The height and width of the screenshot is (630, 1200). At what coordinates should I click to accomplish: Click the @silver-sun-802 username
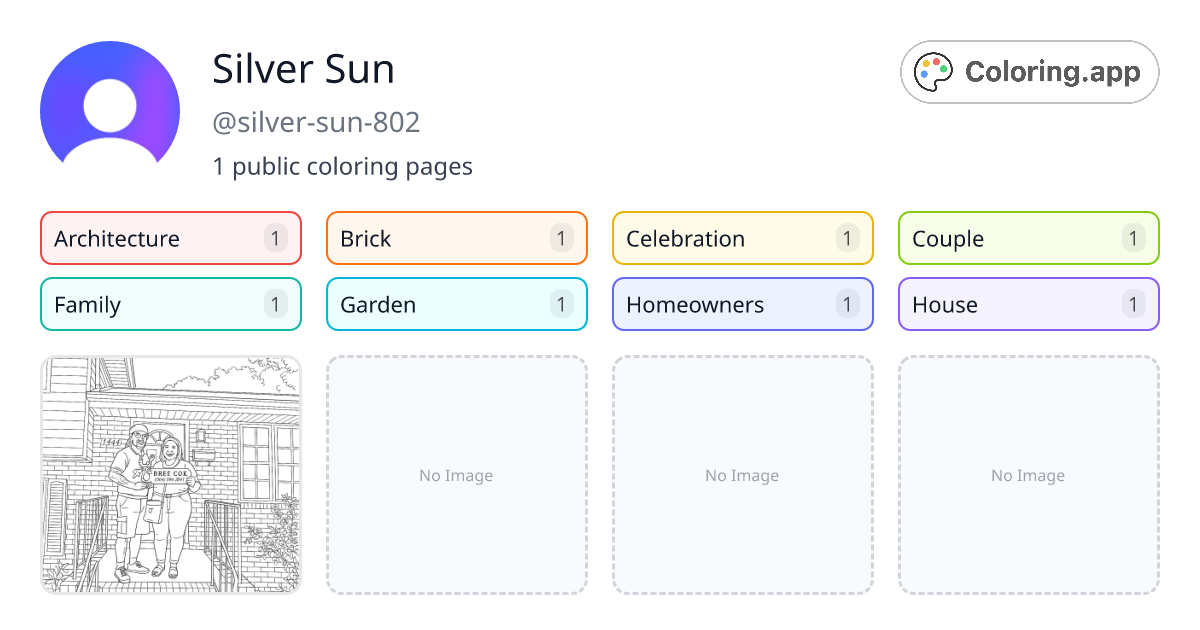(x=316, y=122)
